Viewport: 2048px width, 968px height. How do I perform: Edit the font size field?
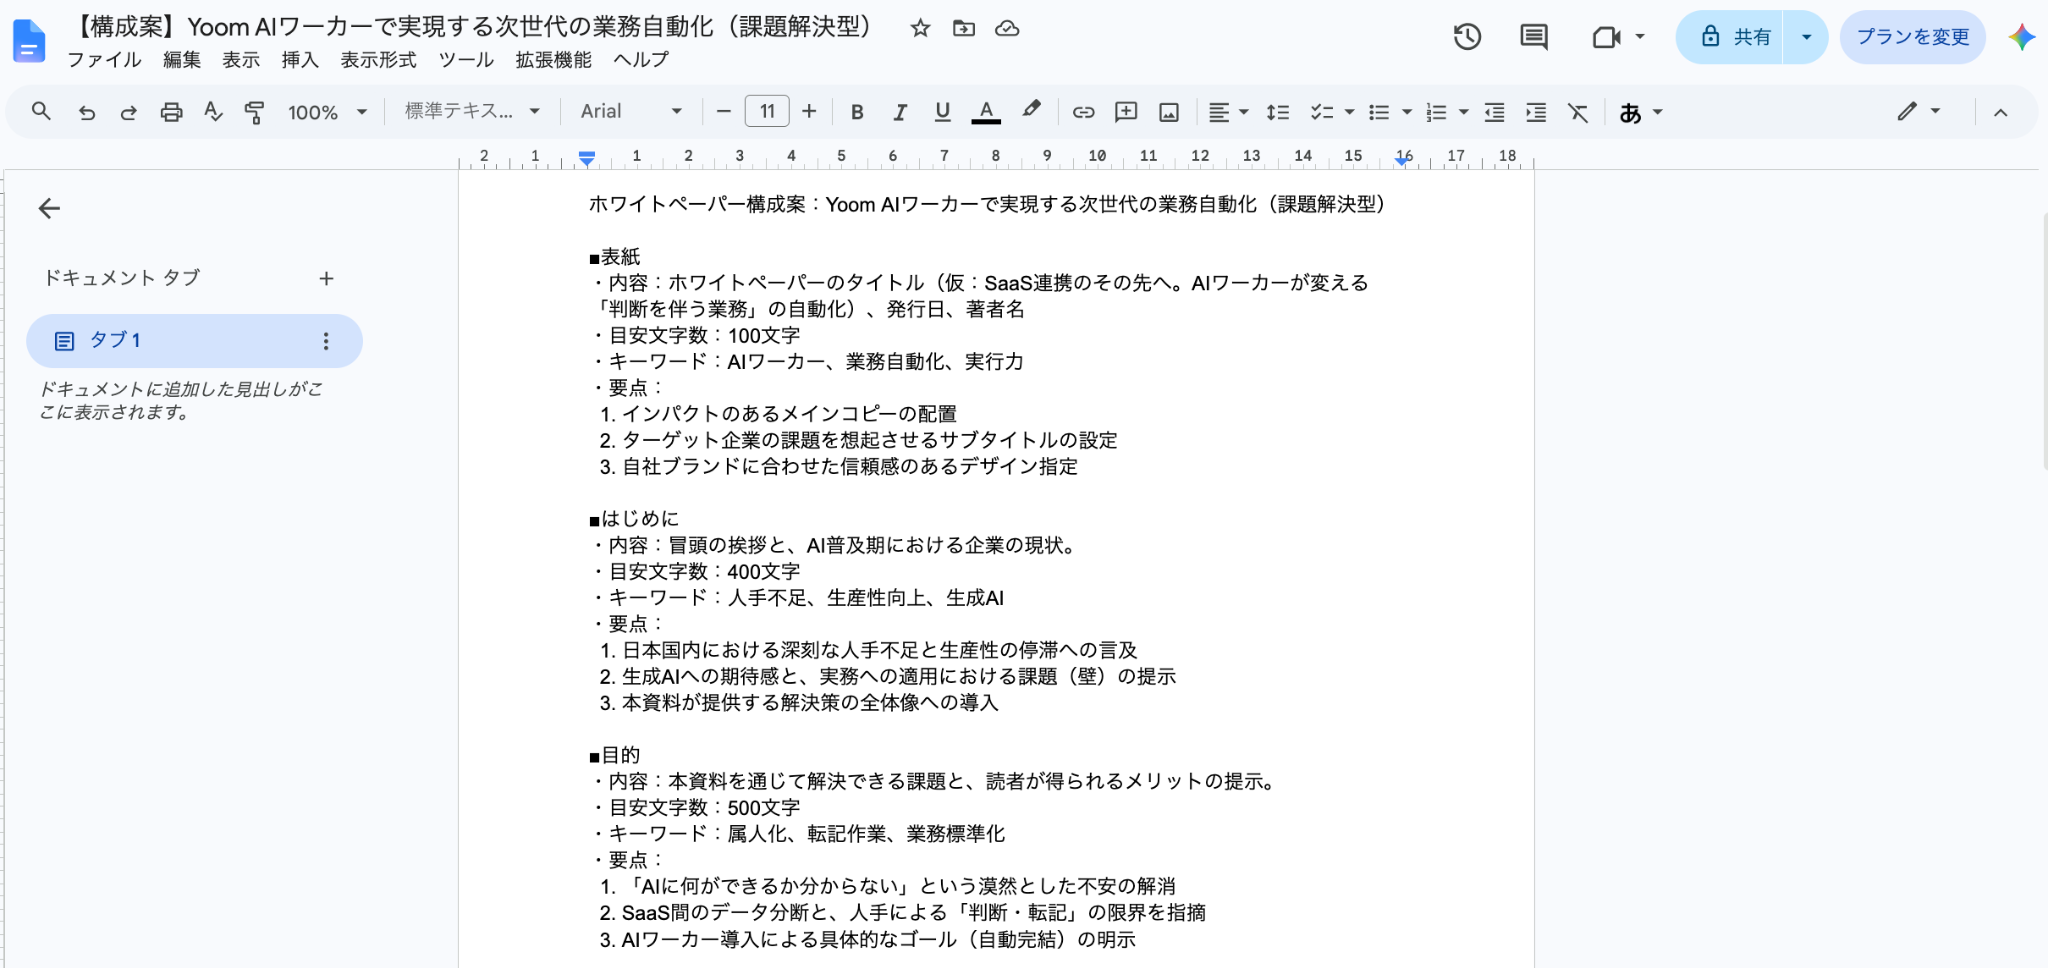(x=767, y=112)
